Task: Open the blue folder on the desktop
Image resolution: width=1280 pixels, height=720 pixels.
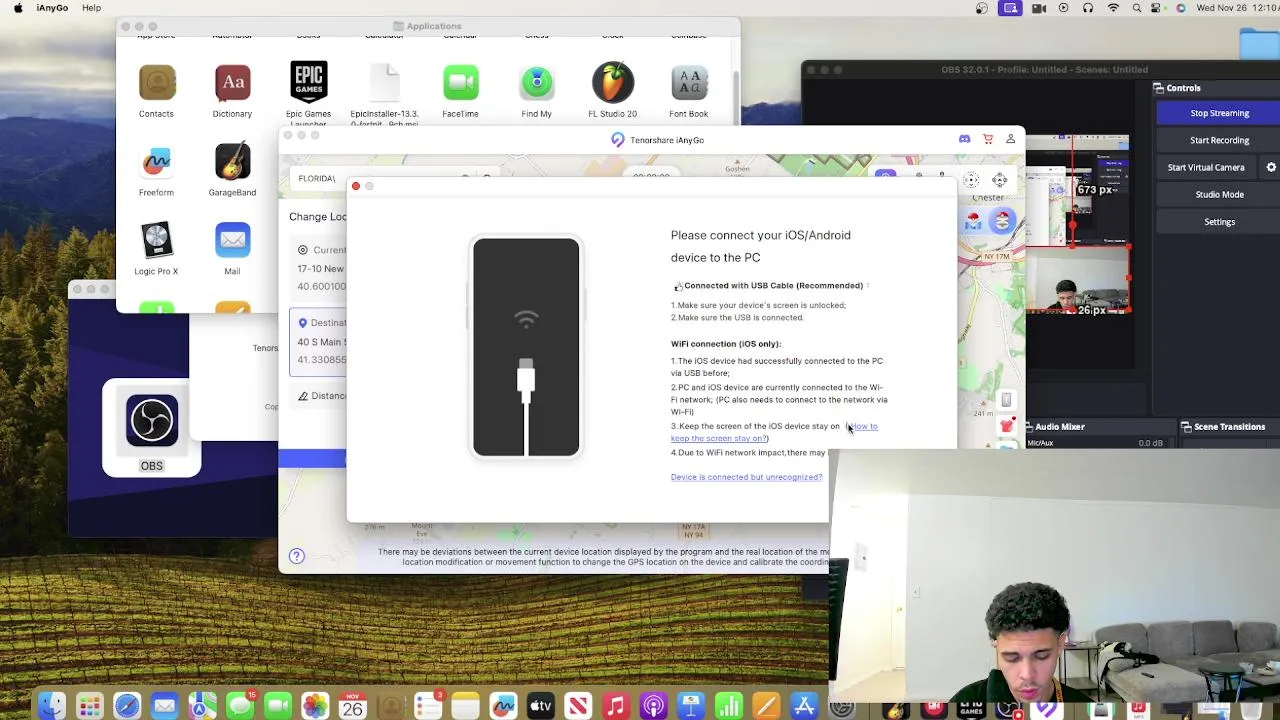Action: (1260, 45)
